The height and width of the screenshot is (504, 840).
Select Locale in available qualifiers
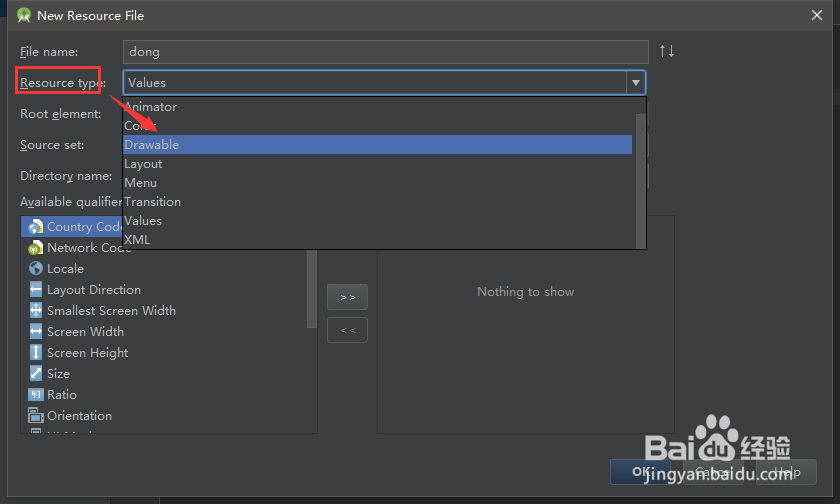[x=65, y=268]
